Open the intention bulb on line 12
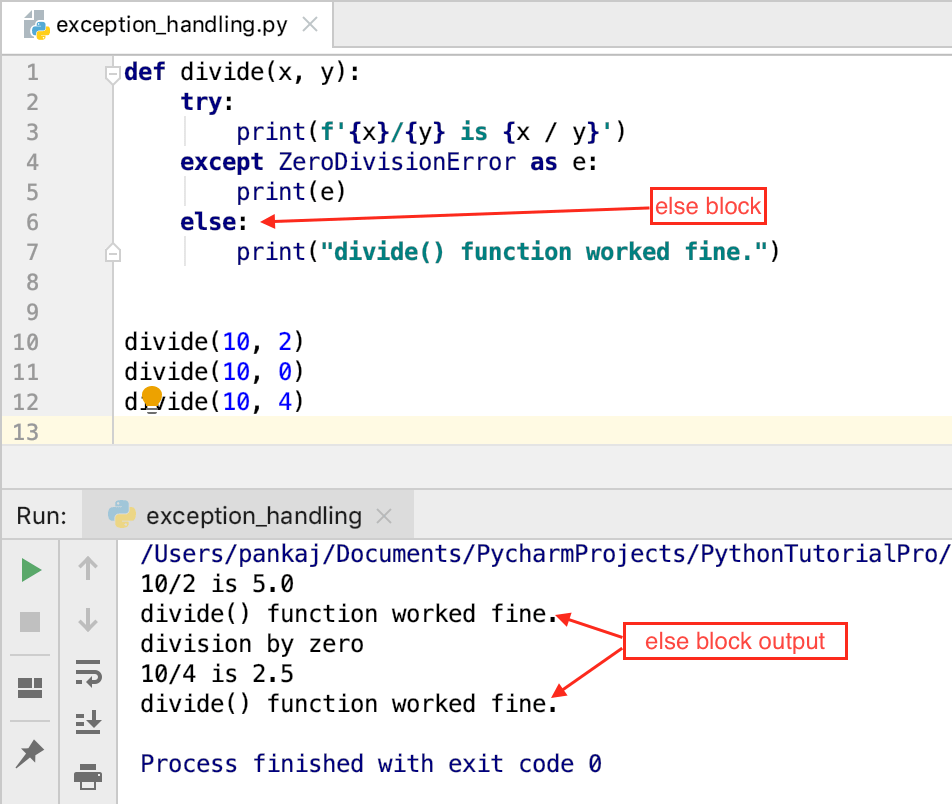This screenshot has height=804, width=952. [150, 398]
